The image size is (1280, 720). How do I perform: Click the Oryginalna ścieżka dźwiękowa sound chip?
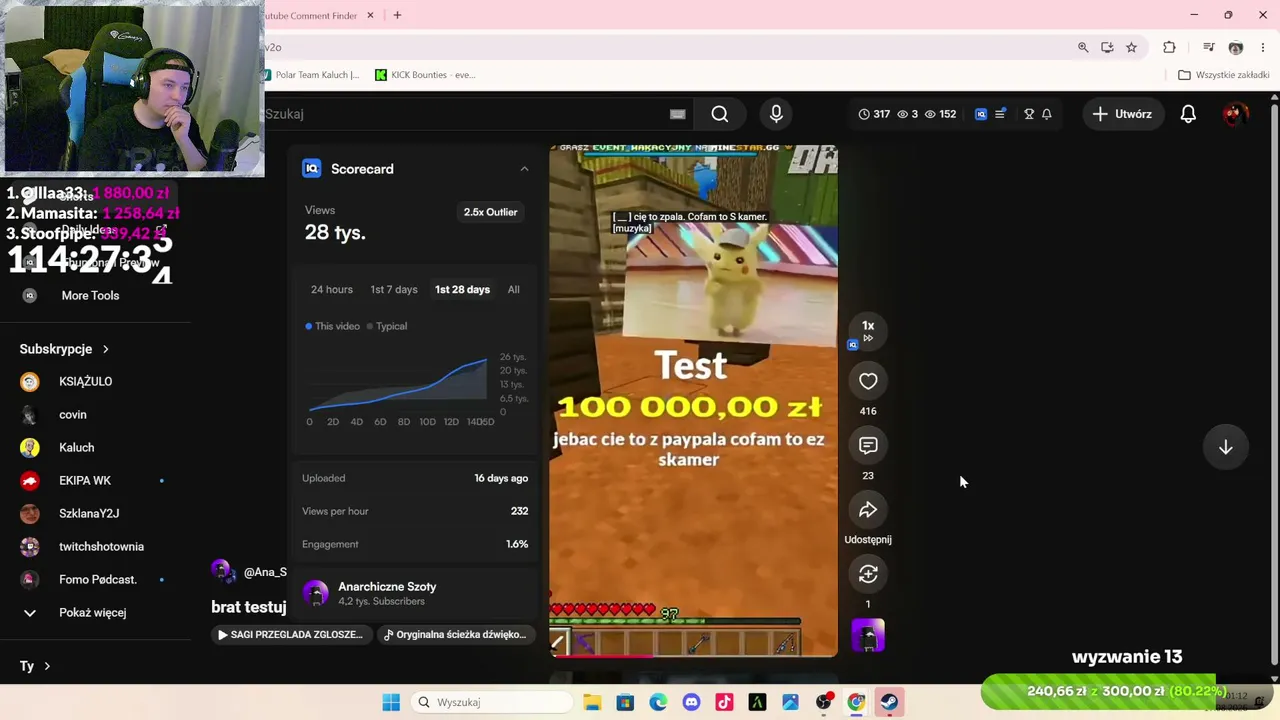[455, 635]
